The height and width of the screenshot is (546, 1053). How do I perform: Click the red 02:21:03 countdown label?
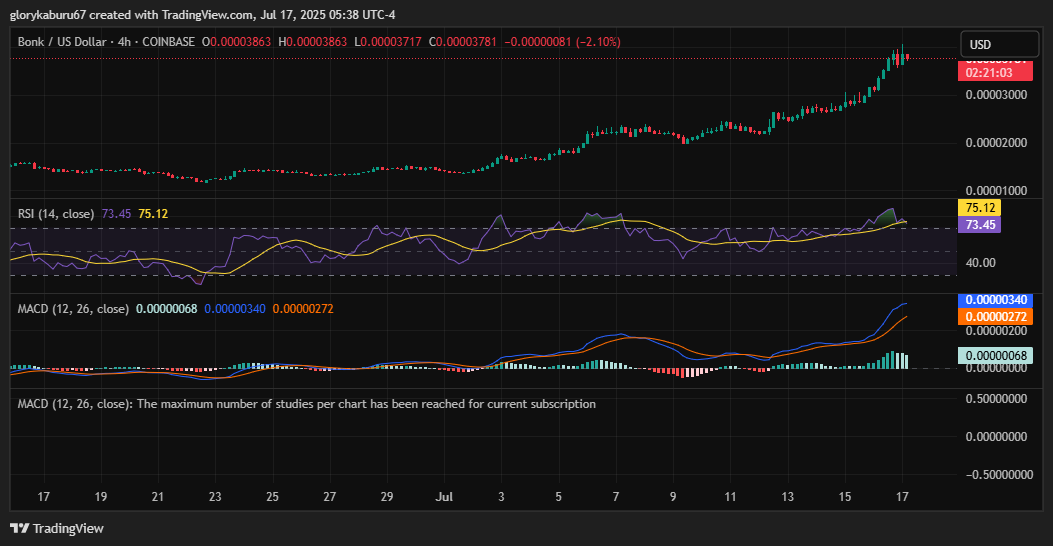(x=988, y=73)
